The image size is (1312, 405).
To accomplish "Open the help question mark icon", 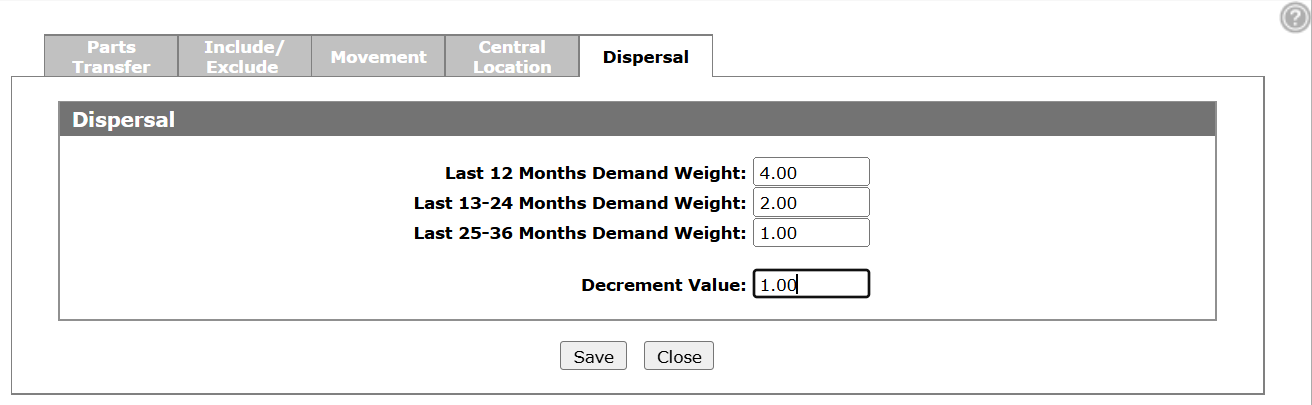I will tap(1295, 17).
